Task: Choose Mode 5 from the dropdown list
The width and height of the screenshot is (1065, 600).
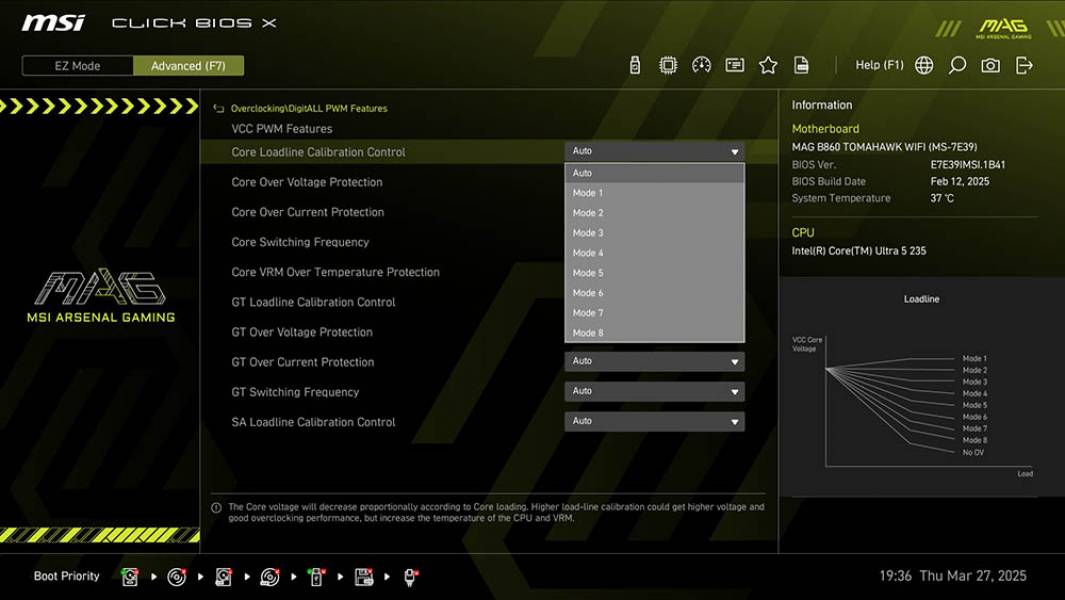Action: 654,273
